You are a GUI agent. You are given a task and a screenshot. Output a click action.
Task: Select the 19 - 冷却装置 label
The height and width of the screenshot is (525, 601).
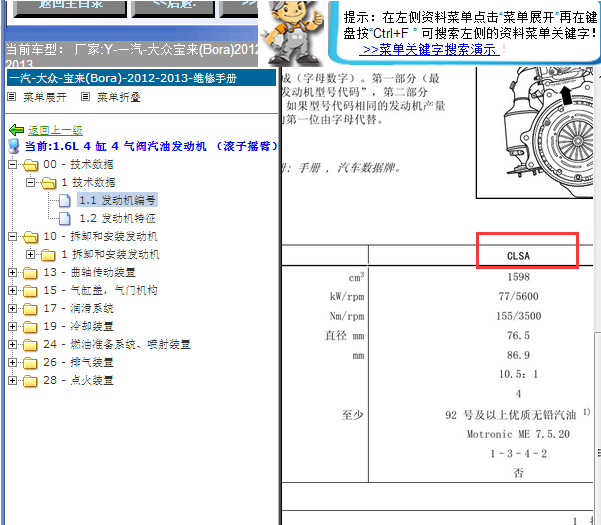[x=78, y=326]
